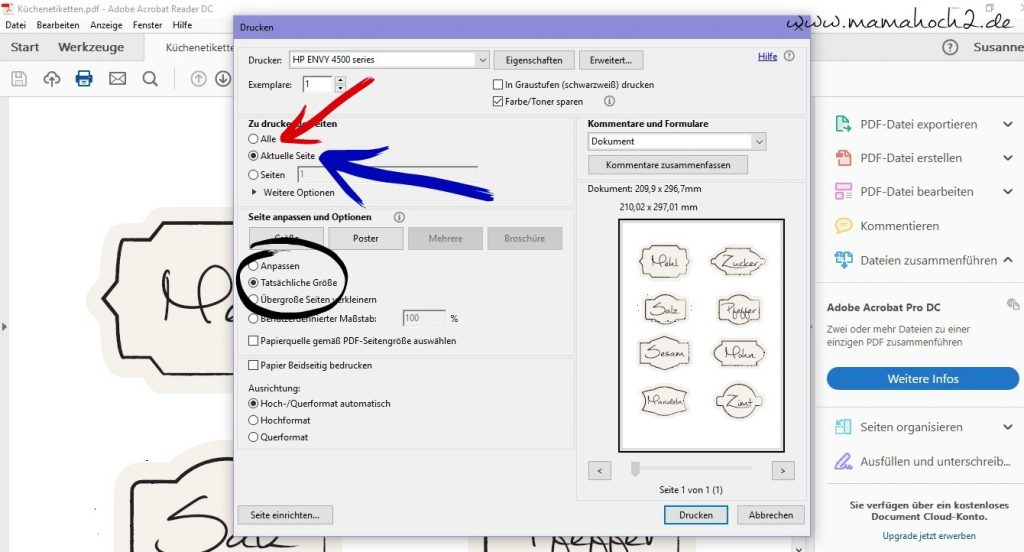Click the Eigenschaften button
This screenshot has height=552, width=1024.
tap(534, 60)
